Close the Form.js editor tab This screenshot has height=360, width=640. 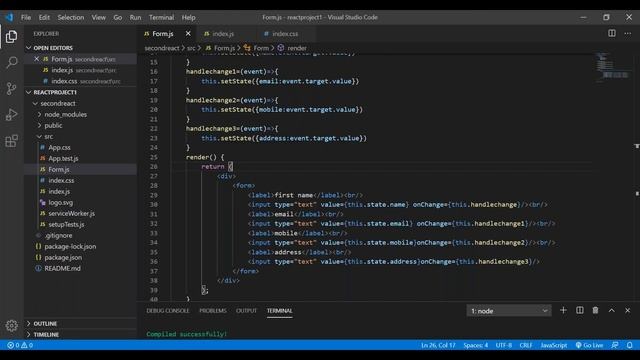[188, 33]
